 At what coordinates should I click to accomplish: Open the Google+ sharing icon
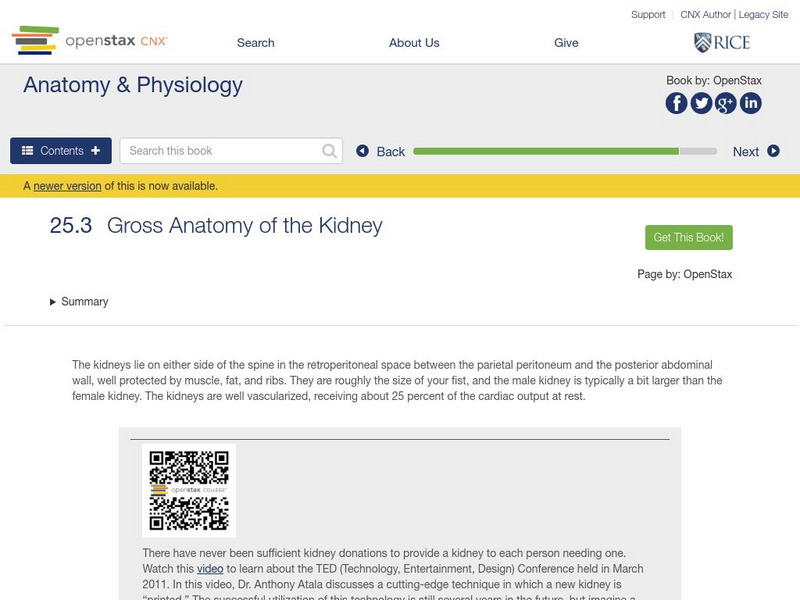[x=726, y=101]
